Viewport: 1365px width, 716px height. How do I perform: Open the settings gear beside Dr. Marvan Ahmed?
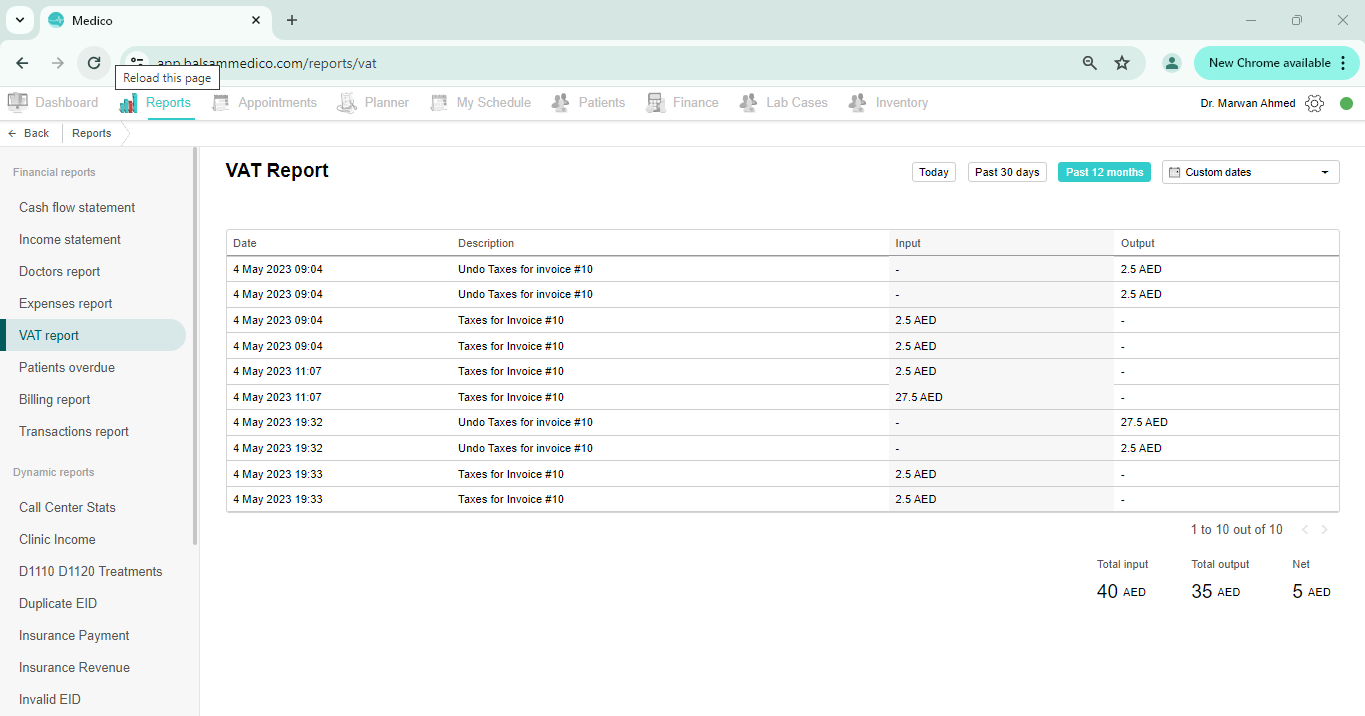[x=1315, y=103]
